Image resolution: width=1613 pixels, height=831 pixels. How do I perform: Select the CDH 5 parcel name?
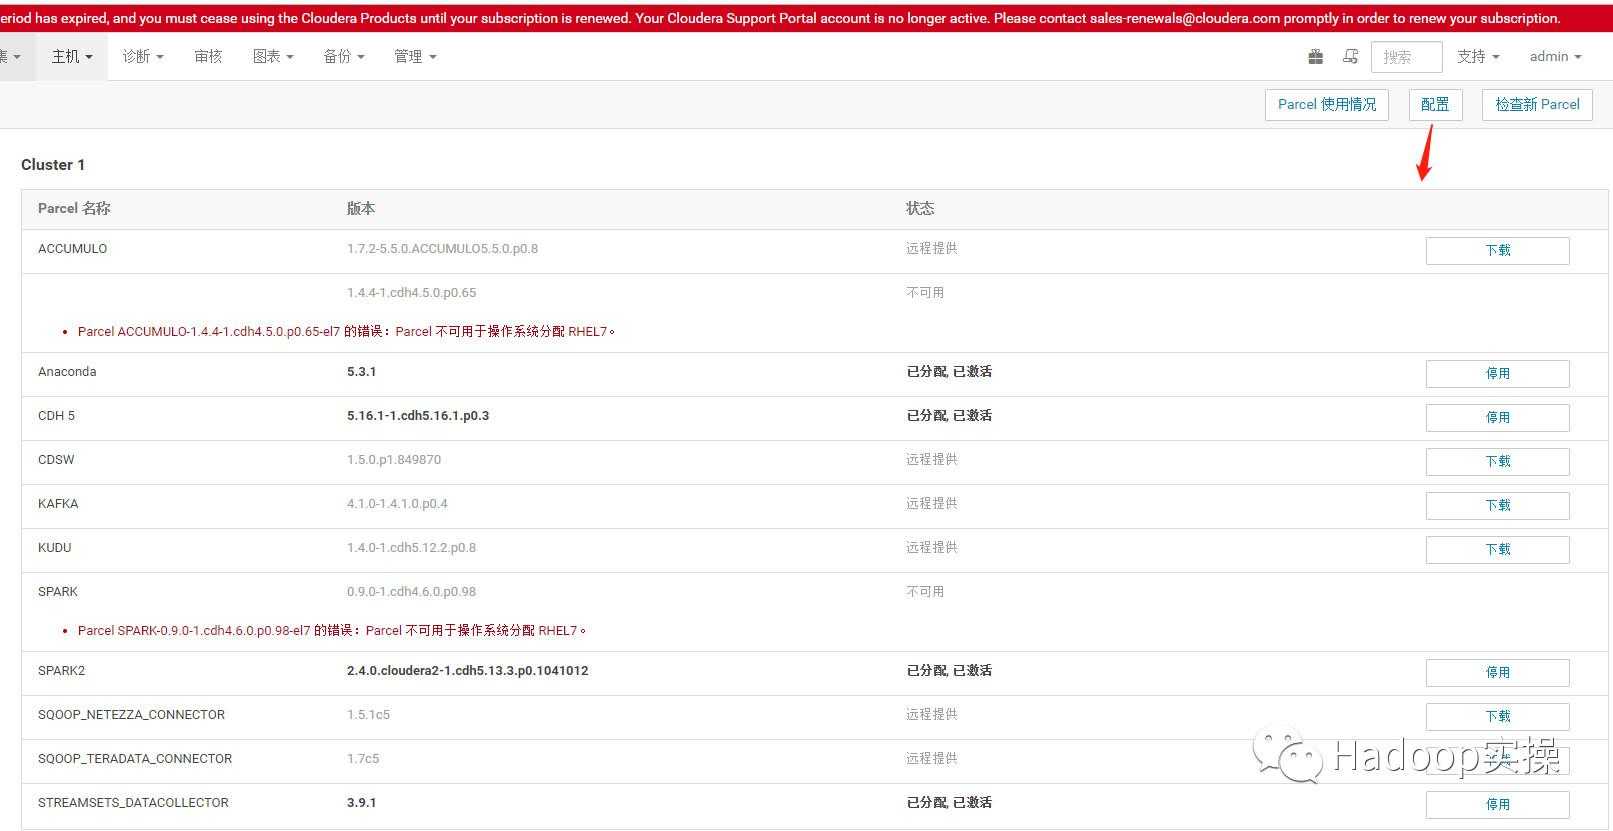[56, 415]
